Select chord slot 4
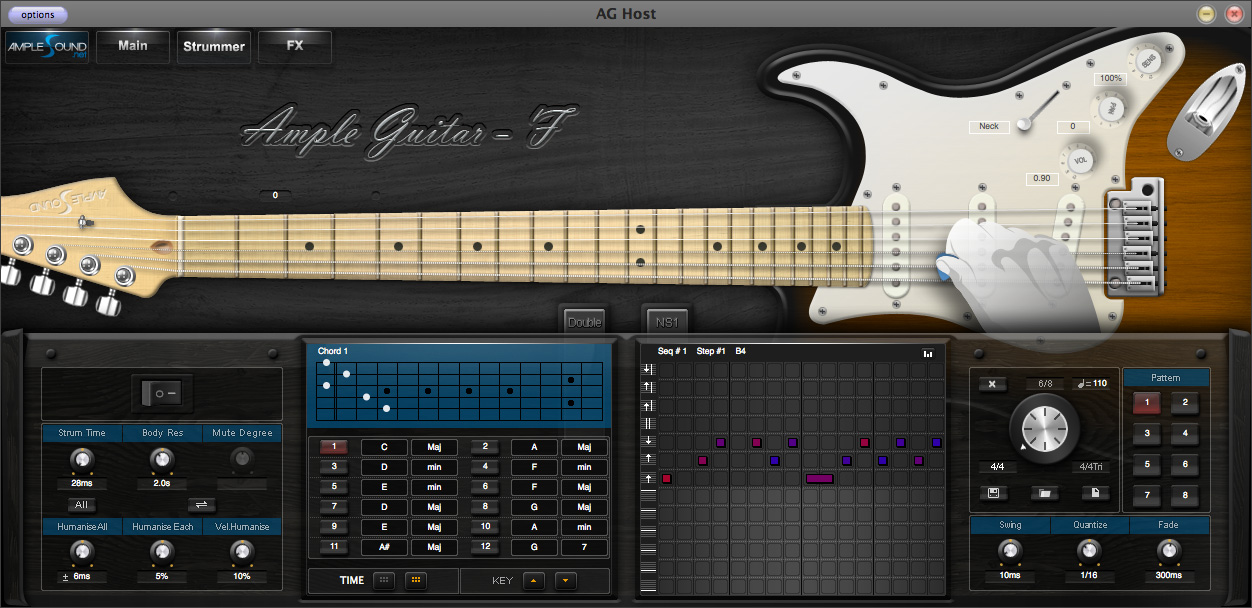This screenshot has height=608, width=1252. pyautogui.click(x=484, y=467)
